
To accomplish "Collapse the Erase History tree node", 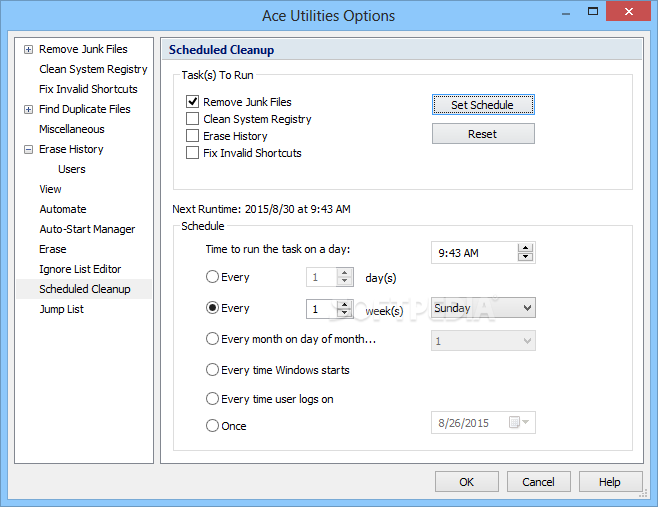I will 28,149.
